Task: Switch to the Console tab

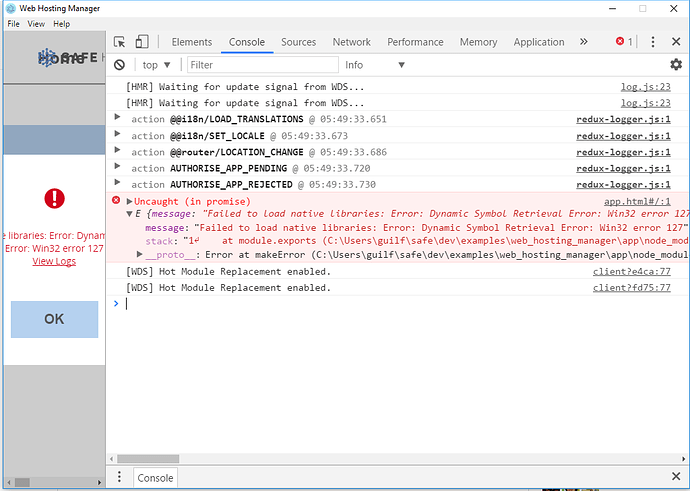Action: (246, 42)
